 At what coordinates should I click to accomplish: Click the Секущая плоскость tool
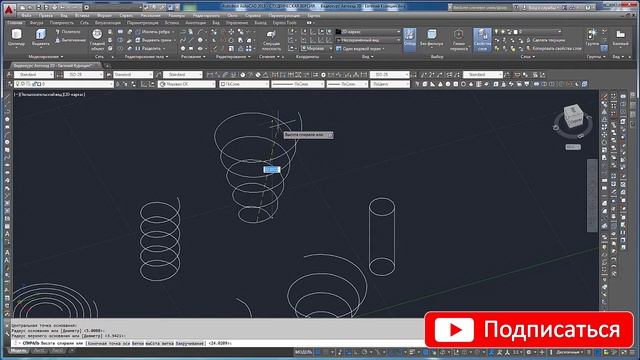pos(271,40)
